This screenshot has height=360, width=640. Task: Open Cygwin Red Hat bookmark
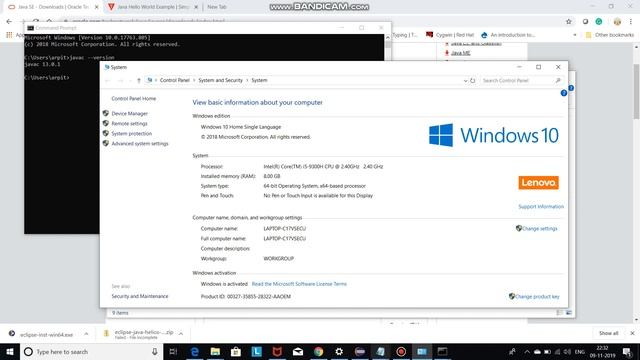[450, 35]
